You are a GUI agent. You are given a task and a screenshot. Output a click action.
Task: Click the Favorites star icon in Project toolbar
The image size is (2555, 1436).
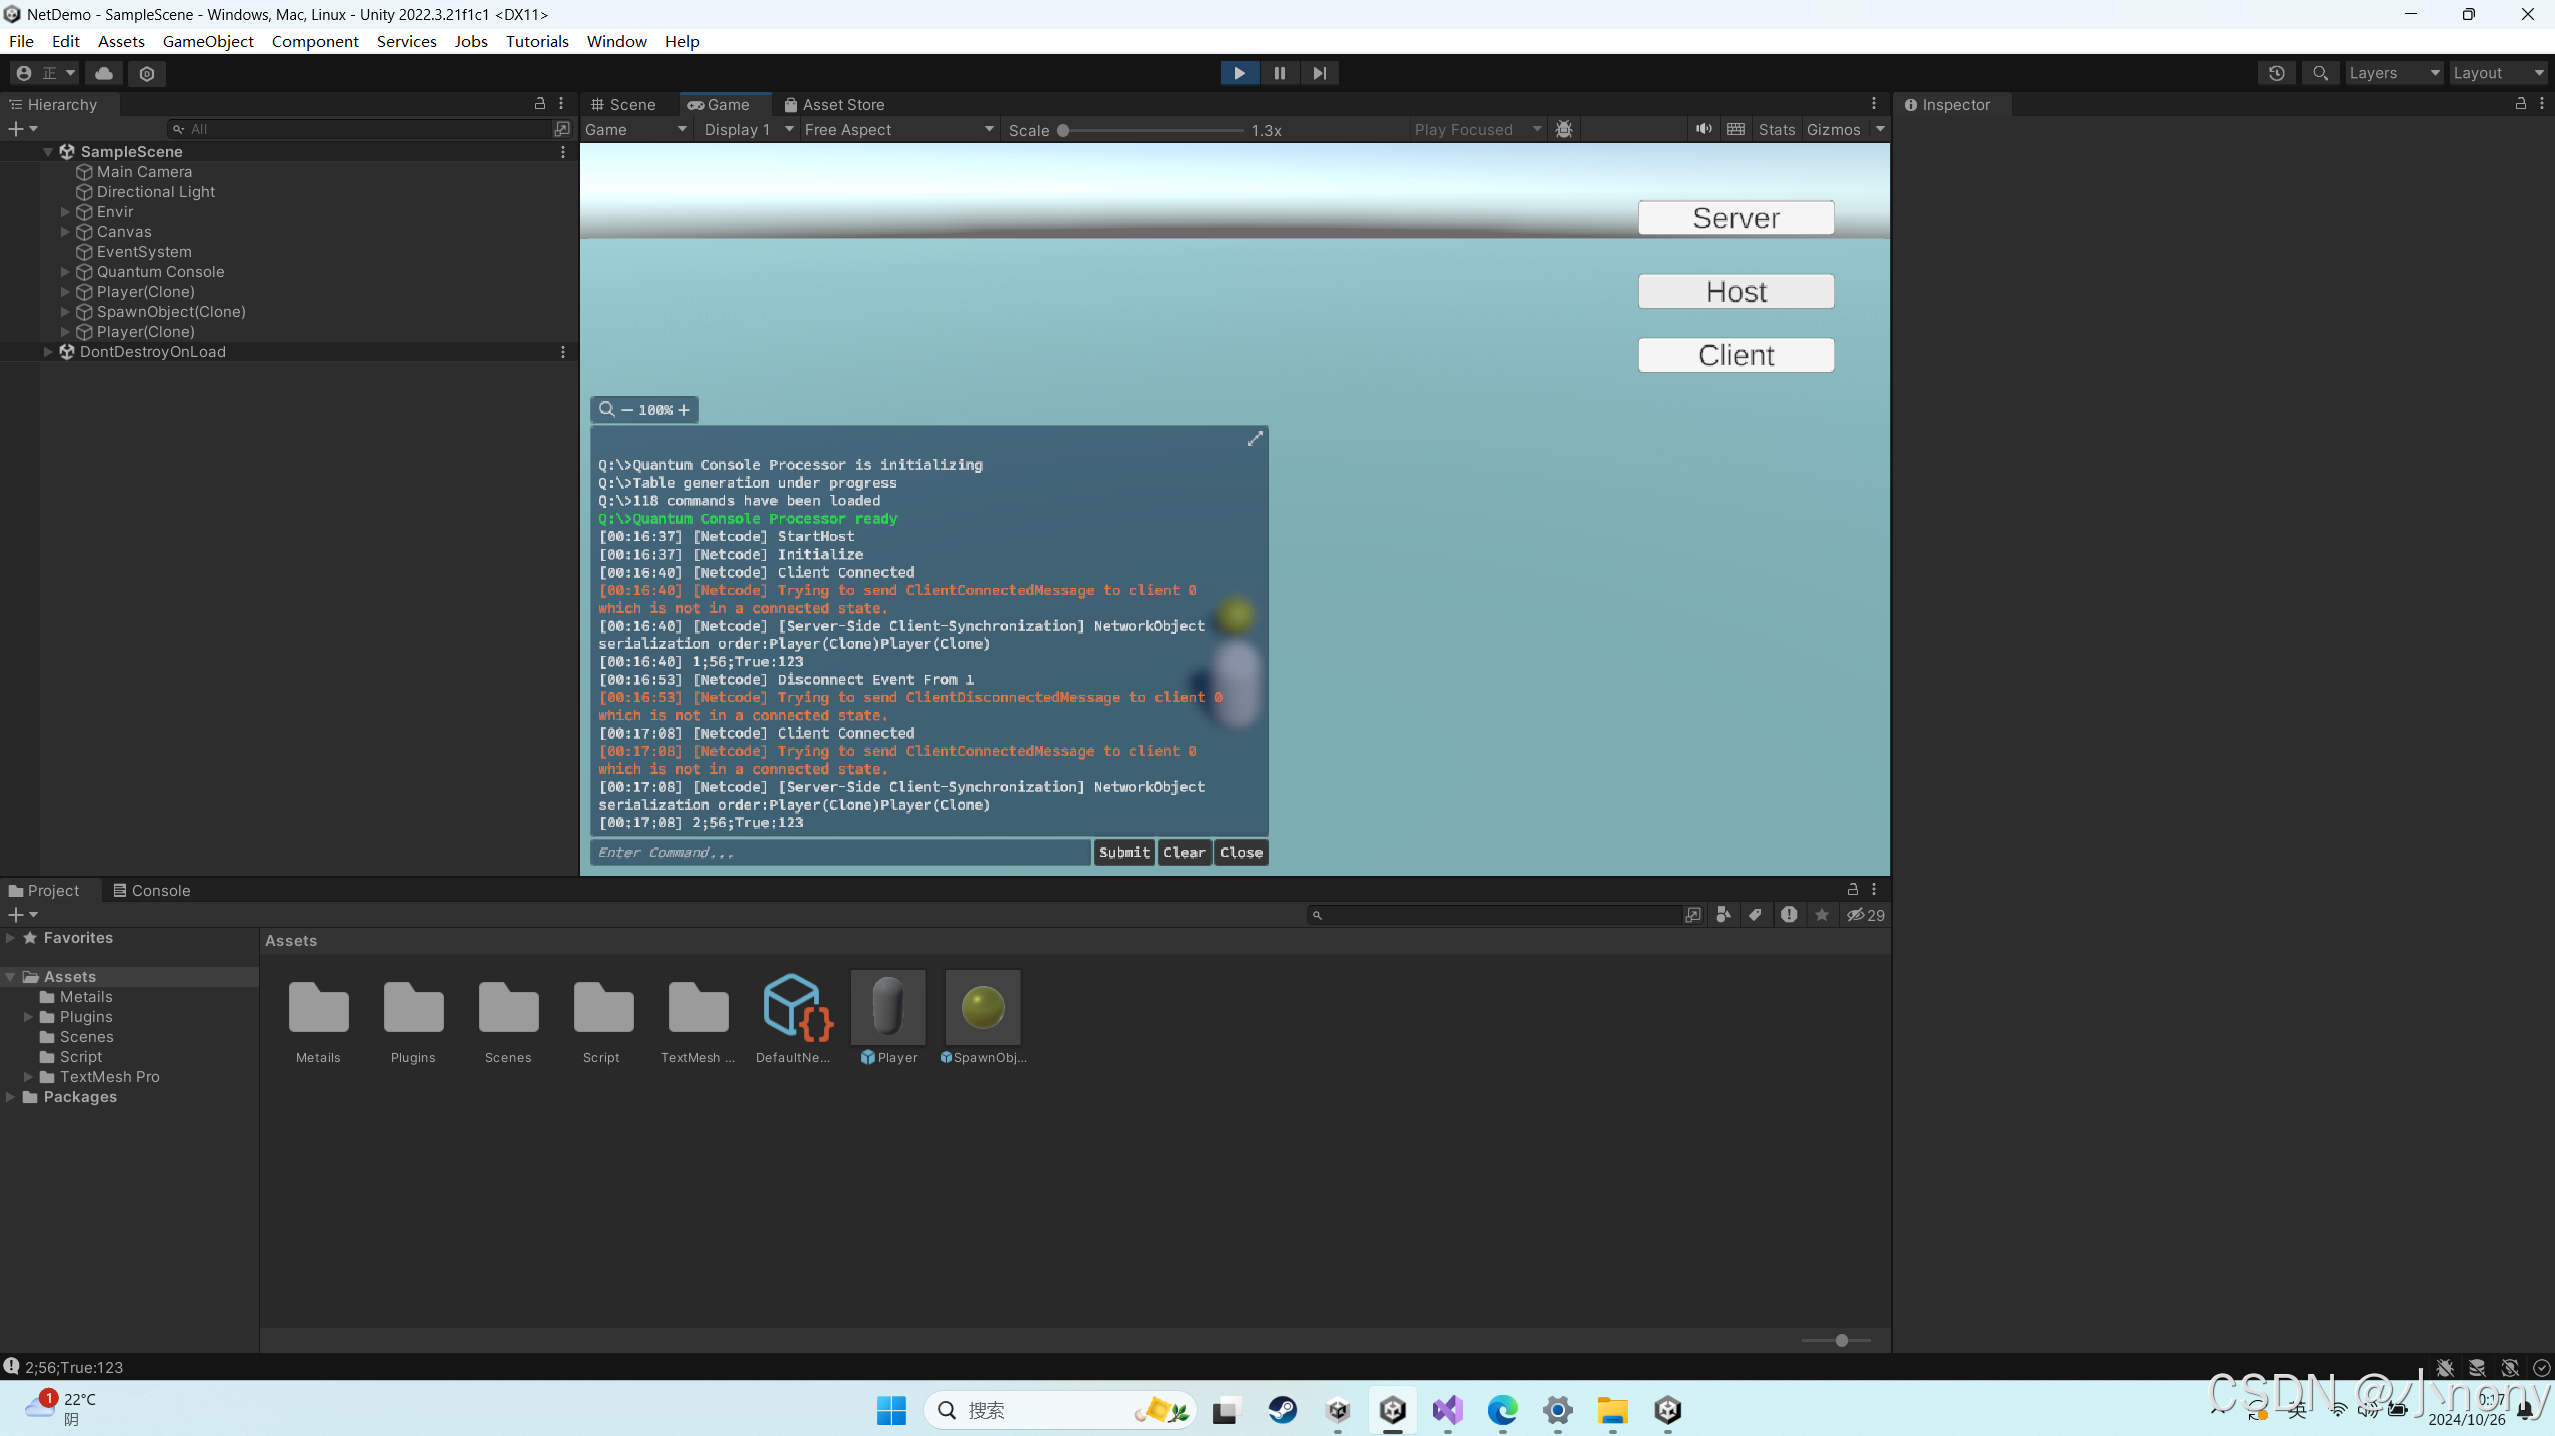point(1822,915)
